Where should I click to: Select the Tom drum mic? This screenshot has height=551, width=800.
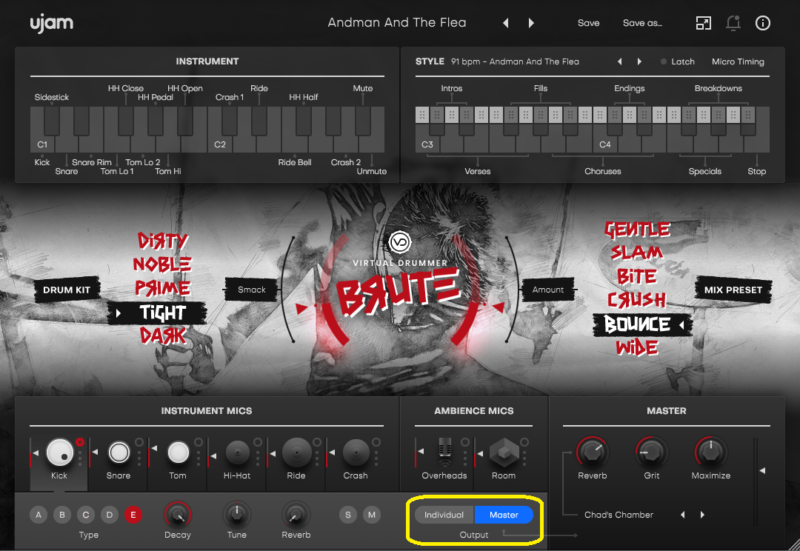178,453
